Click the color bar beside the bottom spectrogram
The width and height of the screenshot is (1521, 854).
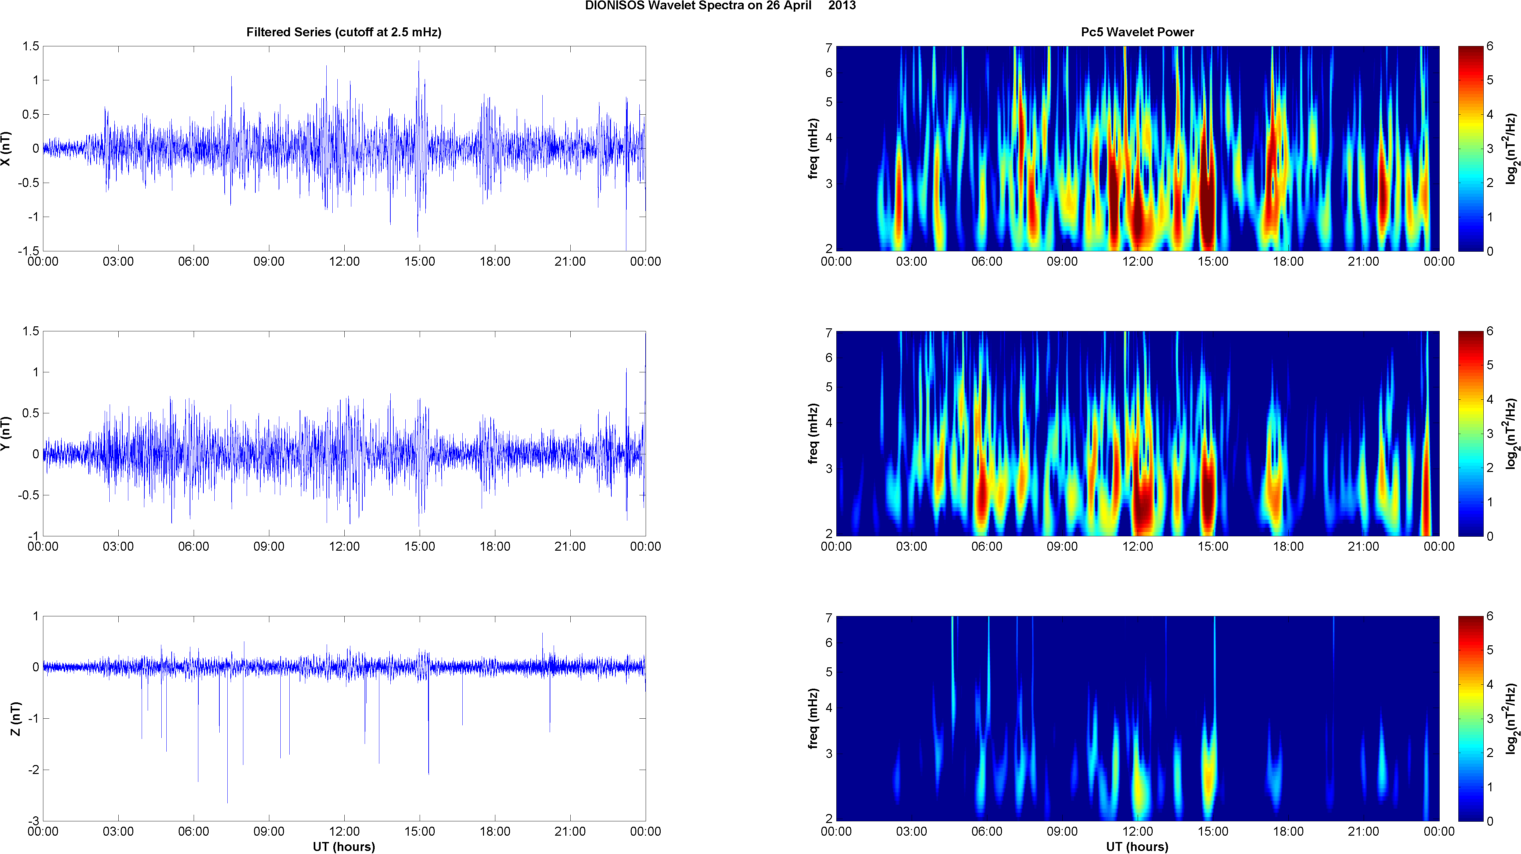[x=1470, y=718]
